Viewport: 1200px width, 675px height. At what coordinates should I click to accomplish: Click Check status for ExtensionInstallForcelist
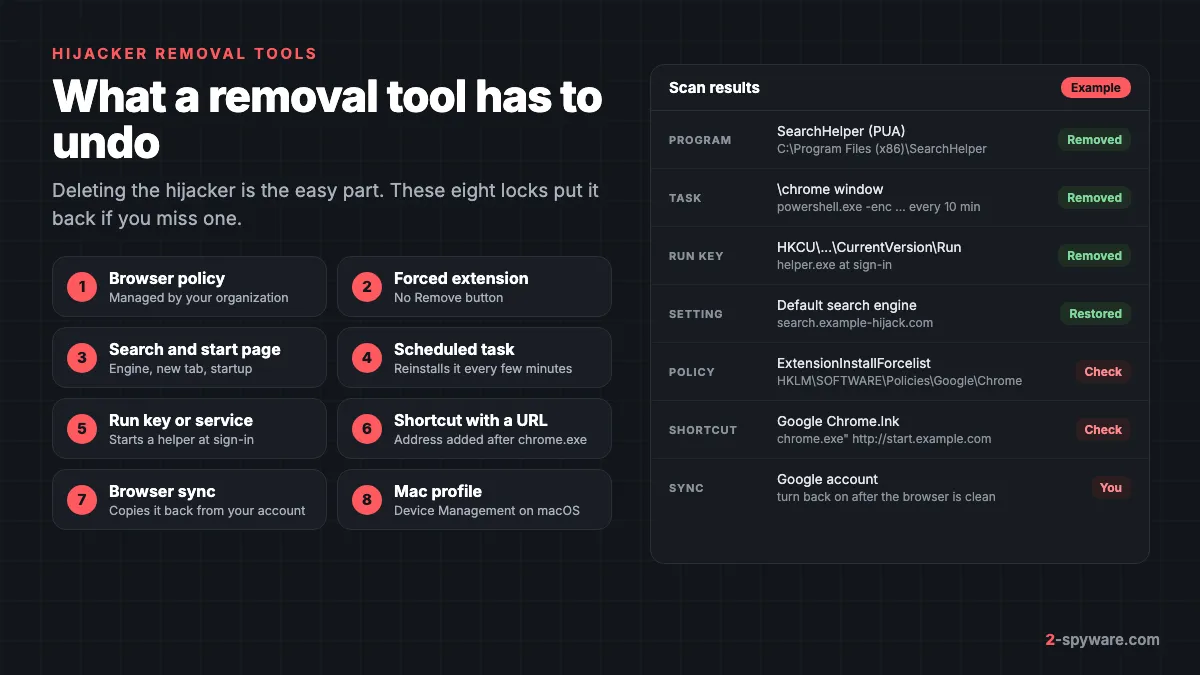tap(1103, 372)
